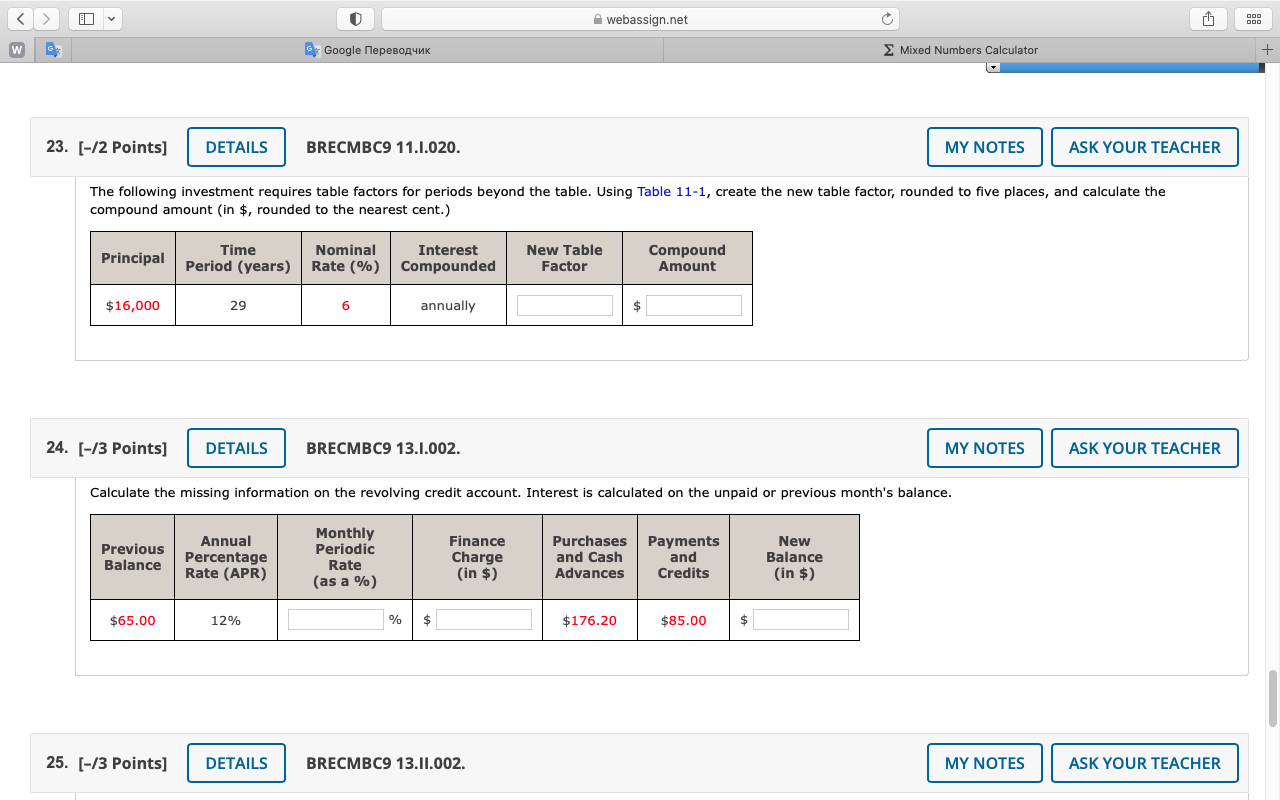Image resolution: width=1280 pixels, height=800 pixels.
Task: Click the 'Compound Amount' column header
Action: pyautogui.click(x=687, y=258)
